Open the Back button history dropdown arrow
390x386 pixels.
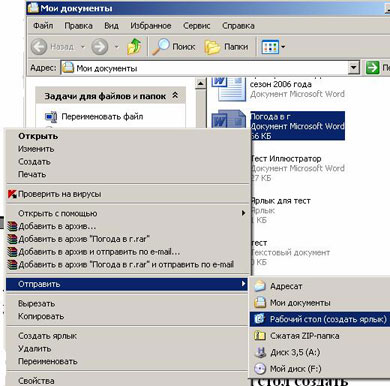point(83,47)
